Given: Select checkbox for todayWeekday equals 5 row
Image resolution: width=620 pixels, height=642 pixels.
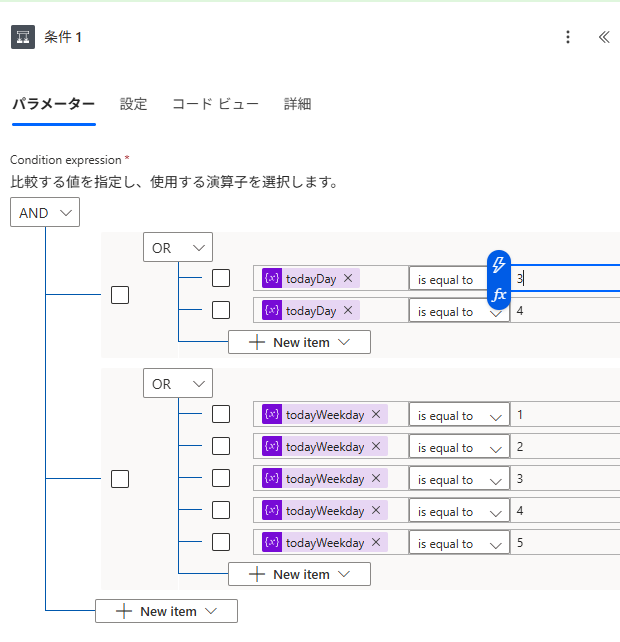Looking at the screenshot, I should tap(221, 542).
